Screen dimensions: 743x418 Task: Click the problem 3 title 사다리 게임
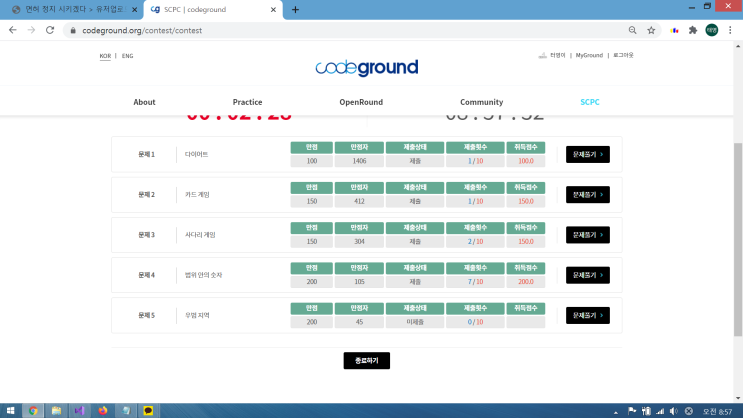point(200,235)
